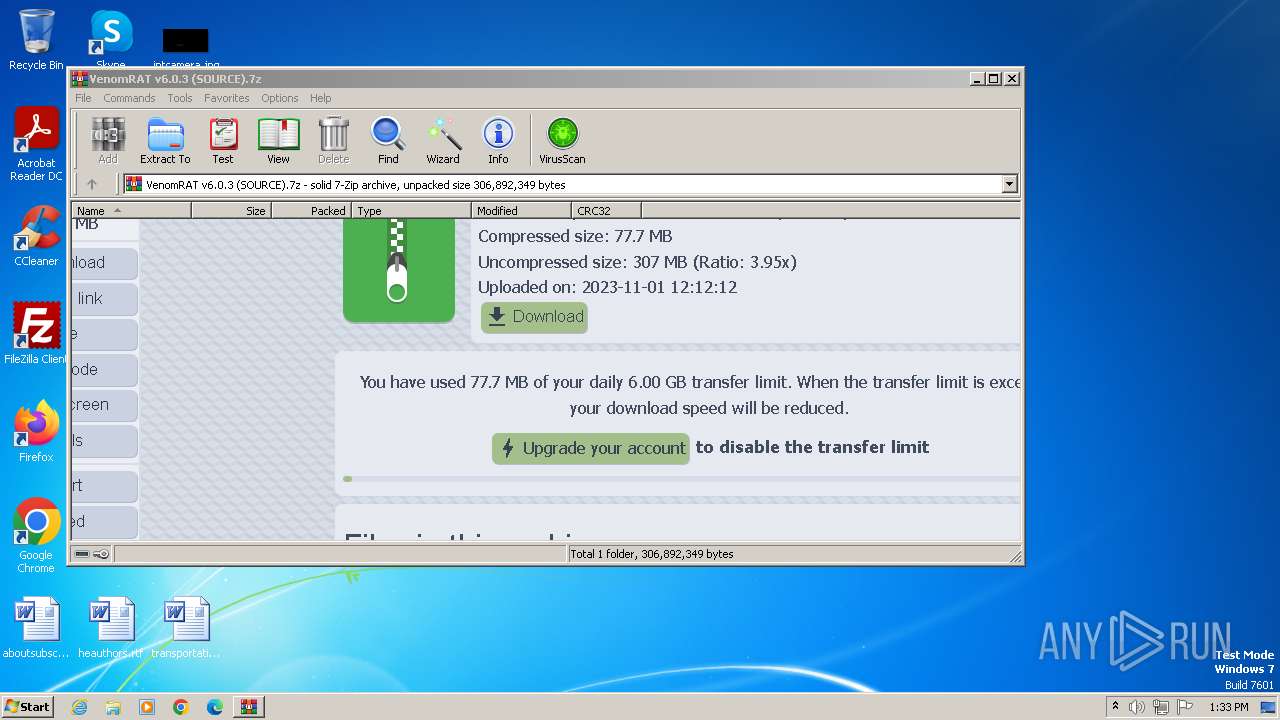Click the green Download button
Viewport: 1280px width, 720px height.
(534, 317)
